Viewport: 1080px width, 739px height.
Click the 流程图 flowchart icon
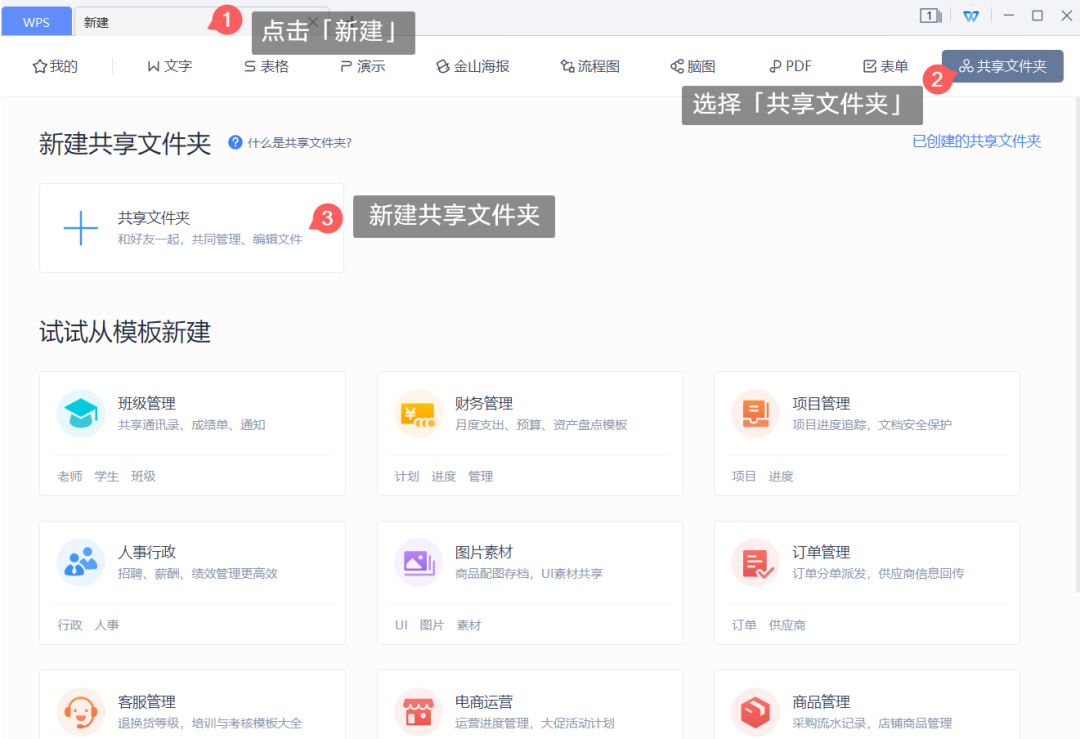pyautogui.click(x=568, y=66)
